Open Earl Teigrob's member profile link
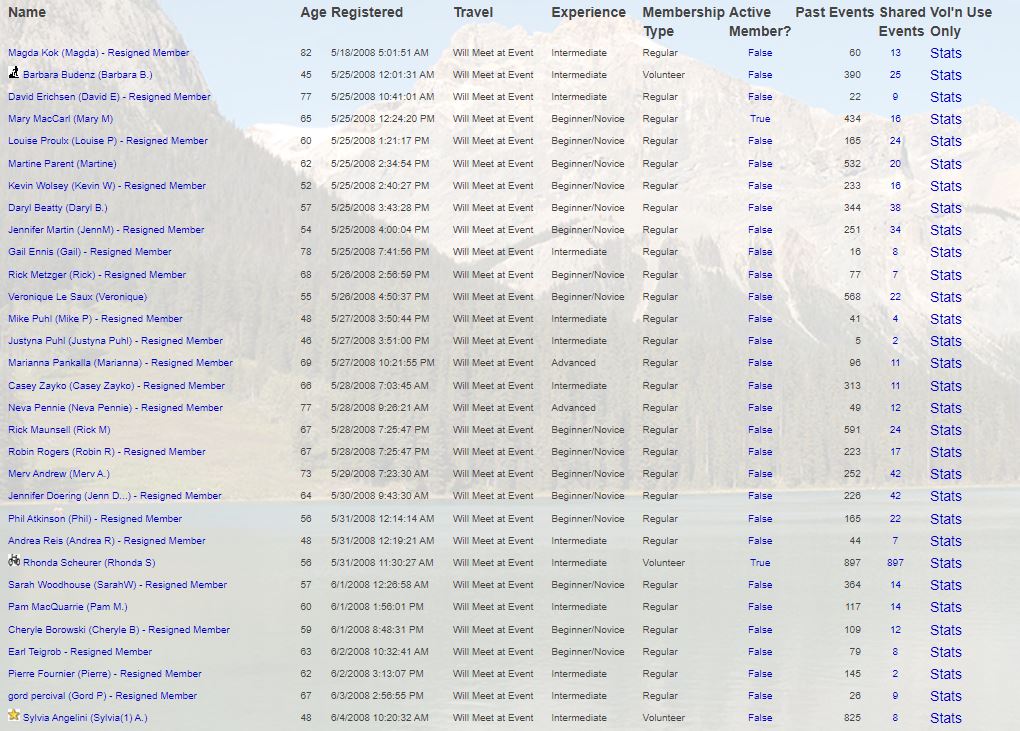This screenshot has width=1020, height=731. [80, 652]
